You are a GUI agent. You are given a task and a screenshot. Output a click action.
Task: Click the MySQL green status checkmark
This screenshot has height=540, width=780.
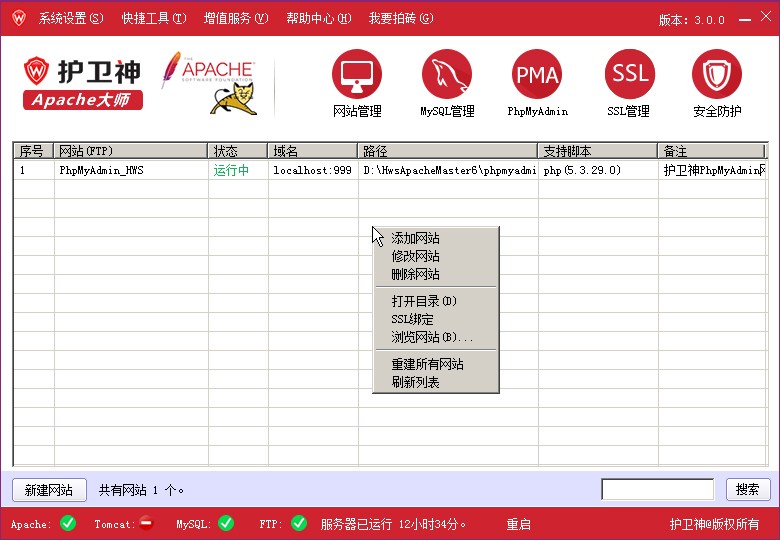click(x=226, y=523)
